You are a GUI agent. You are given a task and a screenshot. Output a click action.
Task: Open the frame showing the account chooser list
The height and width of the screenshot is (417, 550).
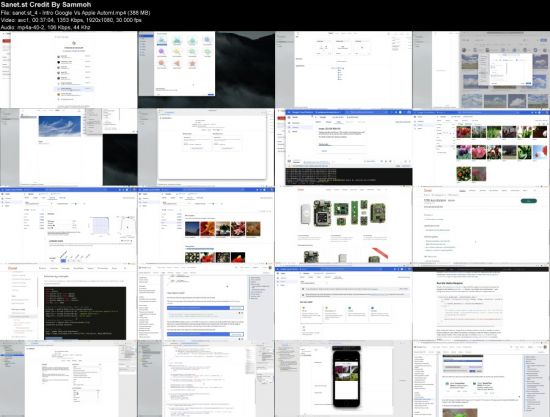(x=68, y=70)
